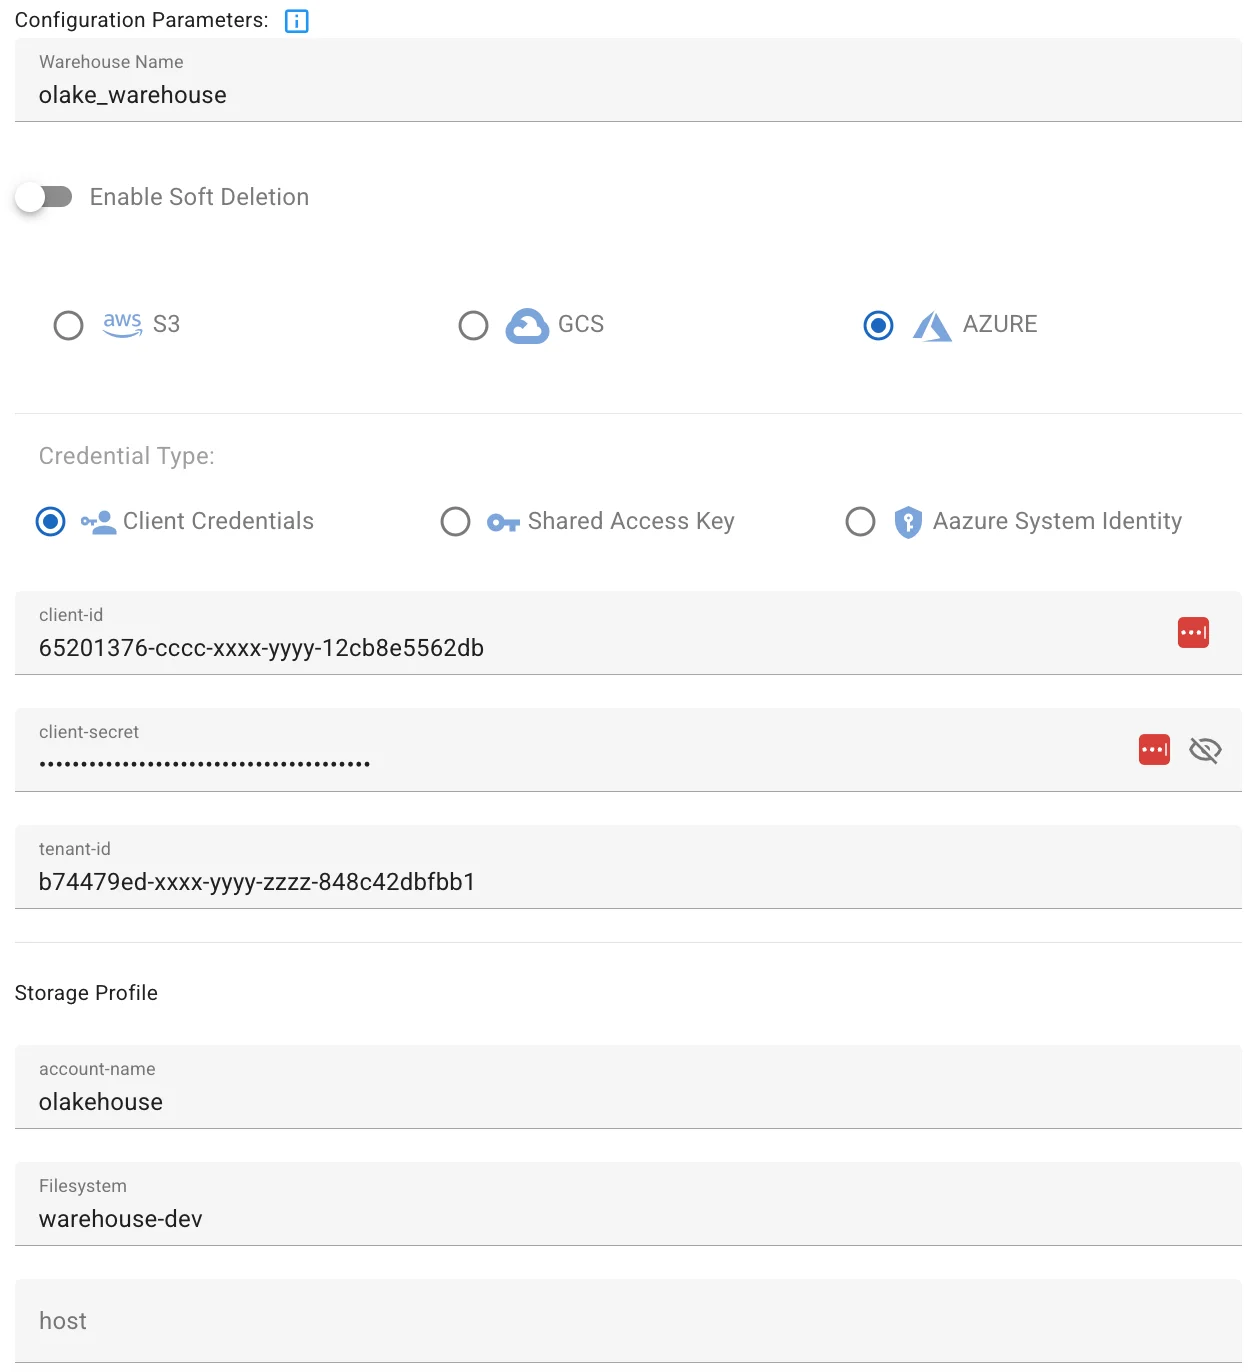This screenshot has width=1258, height=1372.
Task: Click the account-name field containing olakehouse
Action: [628, 1087]
